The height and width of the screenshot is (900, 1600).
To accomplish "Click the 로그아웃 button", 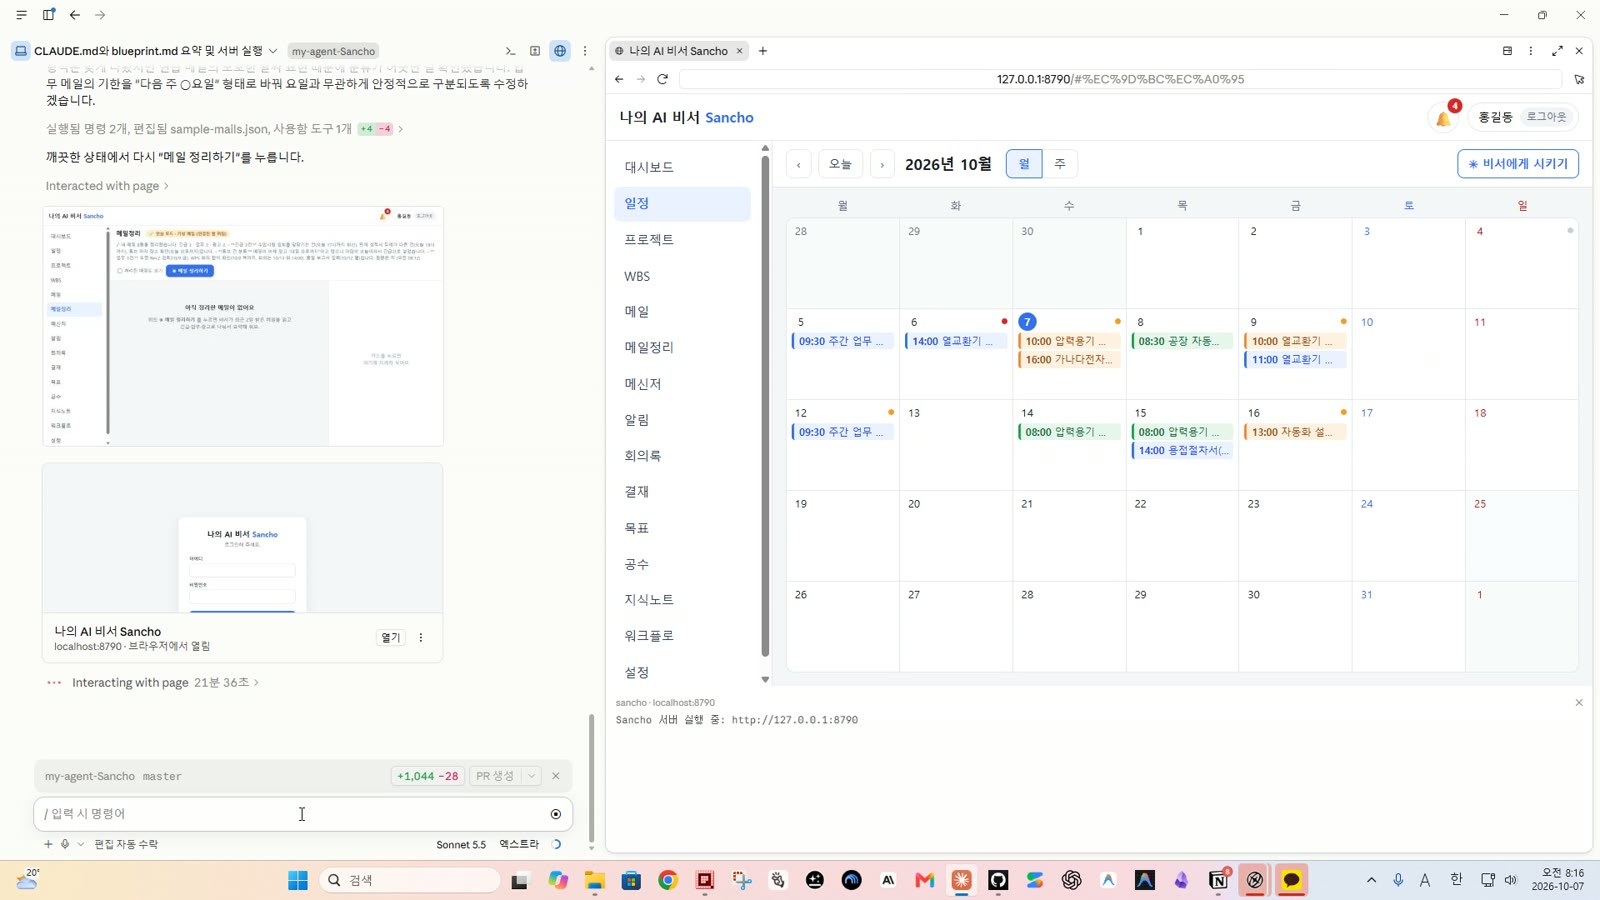I will [1546, 117].
